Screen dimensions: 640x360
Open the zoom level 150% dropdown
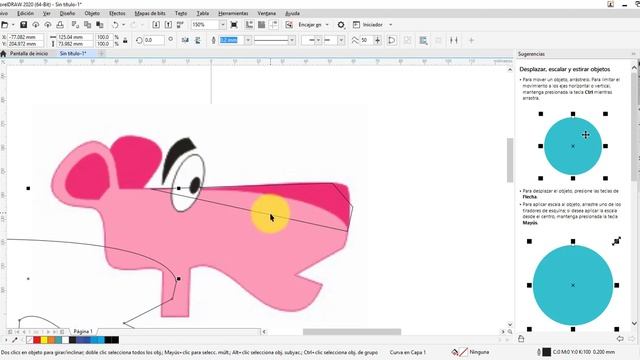pos(222,25)
